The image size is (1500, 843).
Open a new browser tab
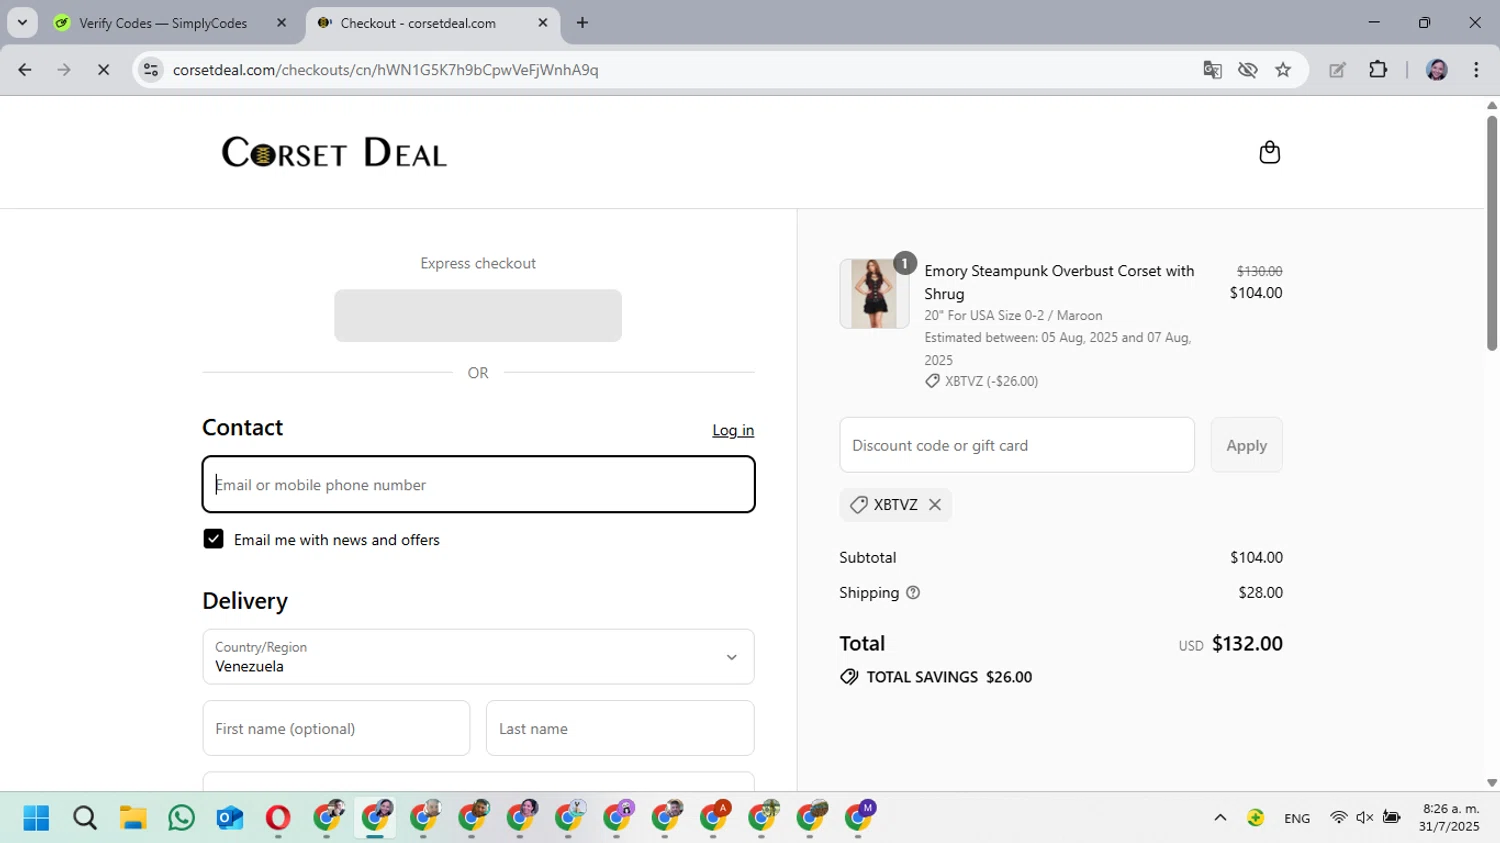582,23
